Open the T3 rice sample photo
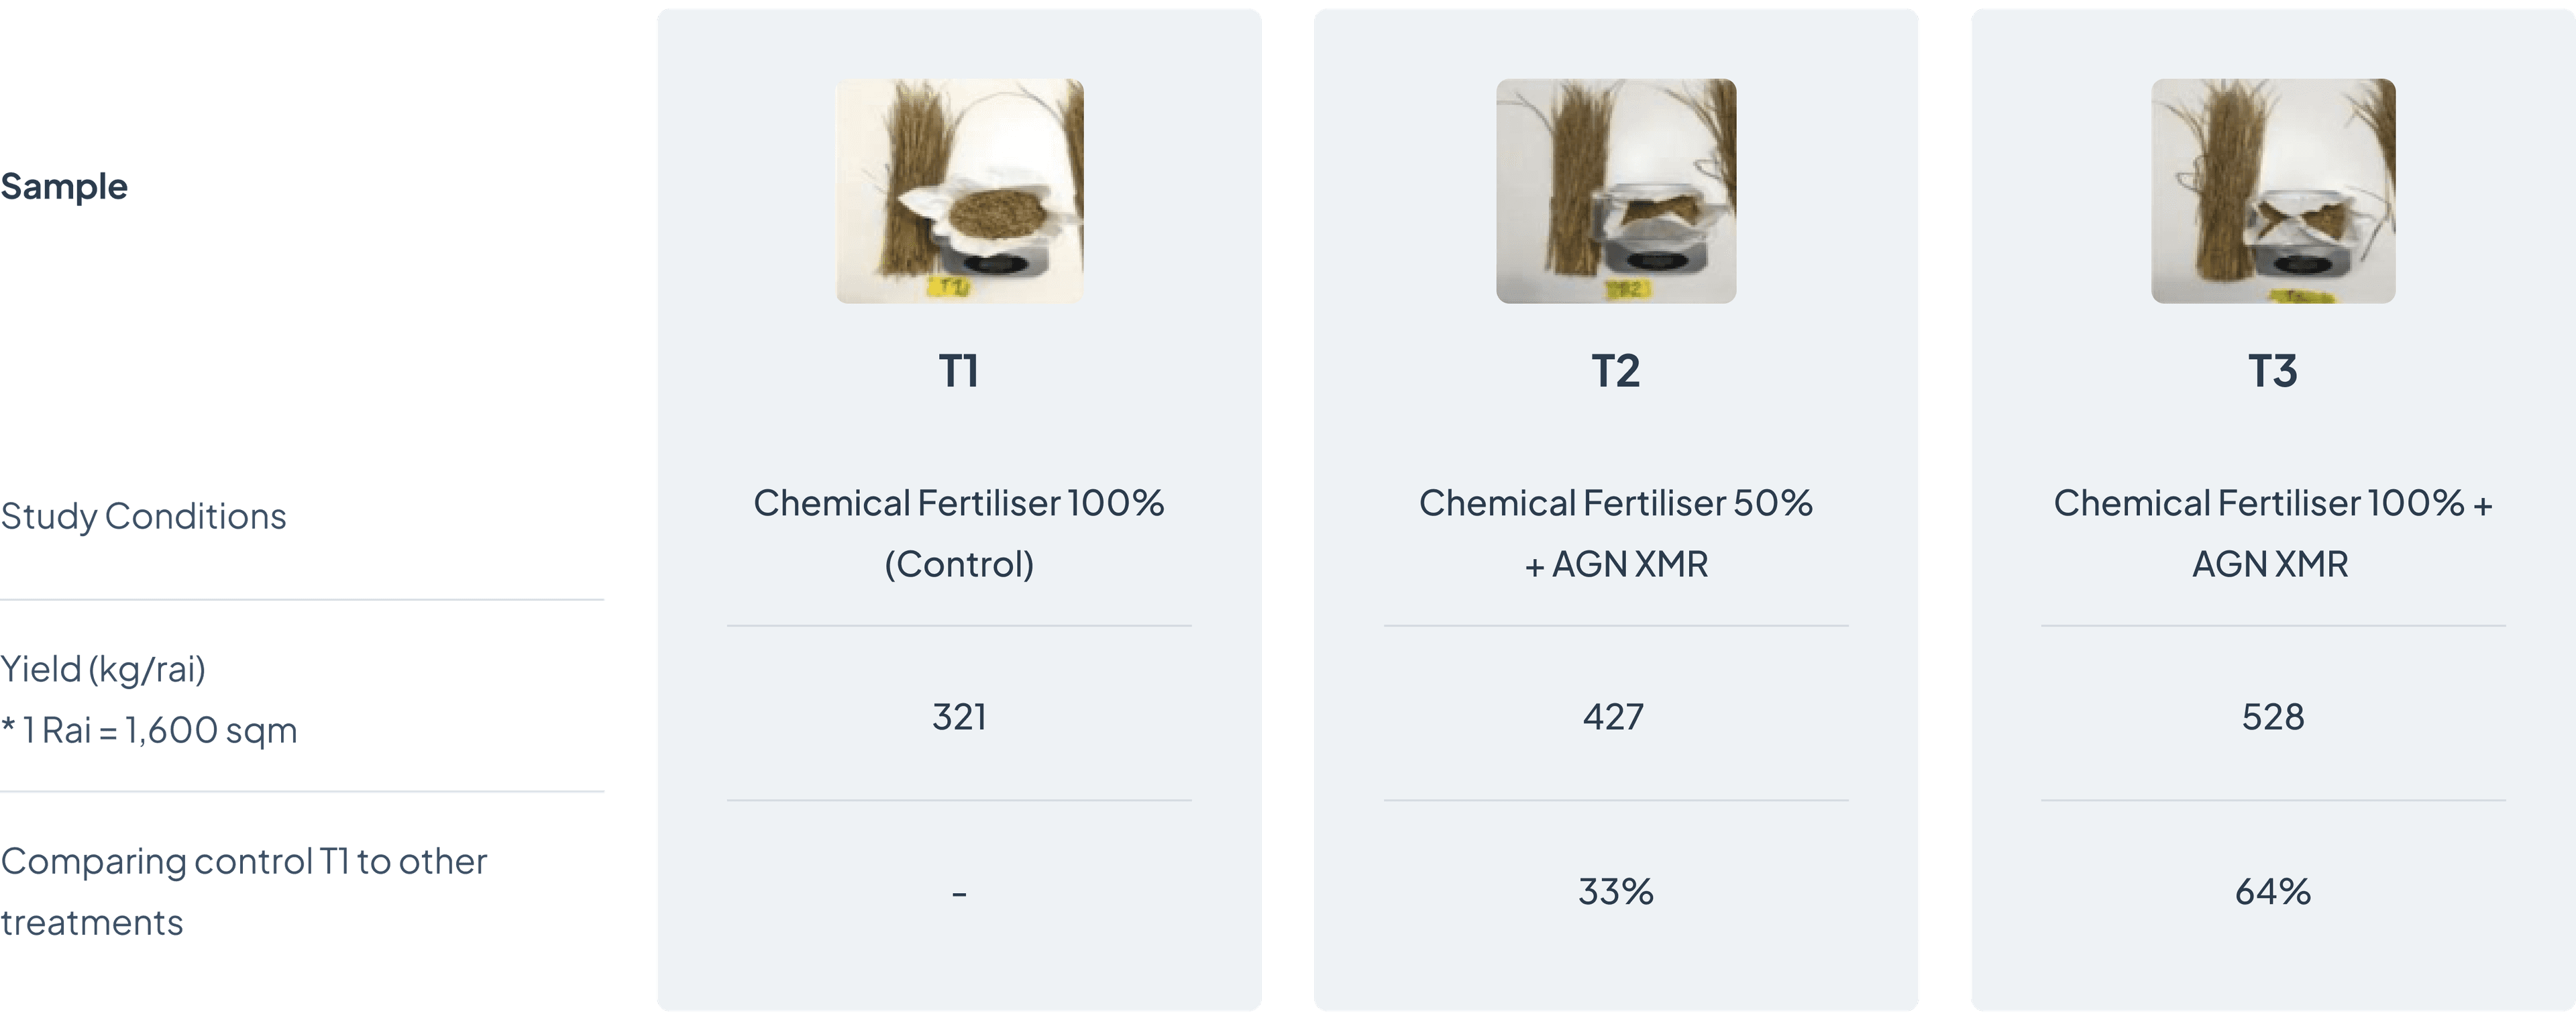The image size is (2576, 1020). tap(2273, 191)
